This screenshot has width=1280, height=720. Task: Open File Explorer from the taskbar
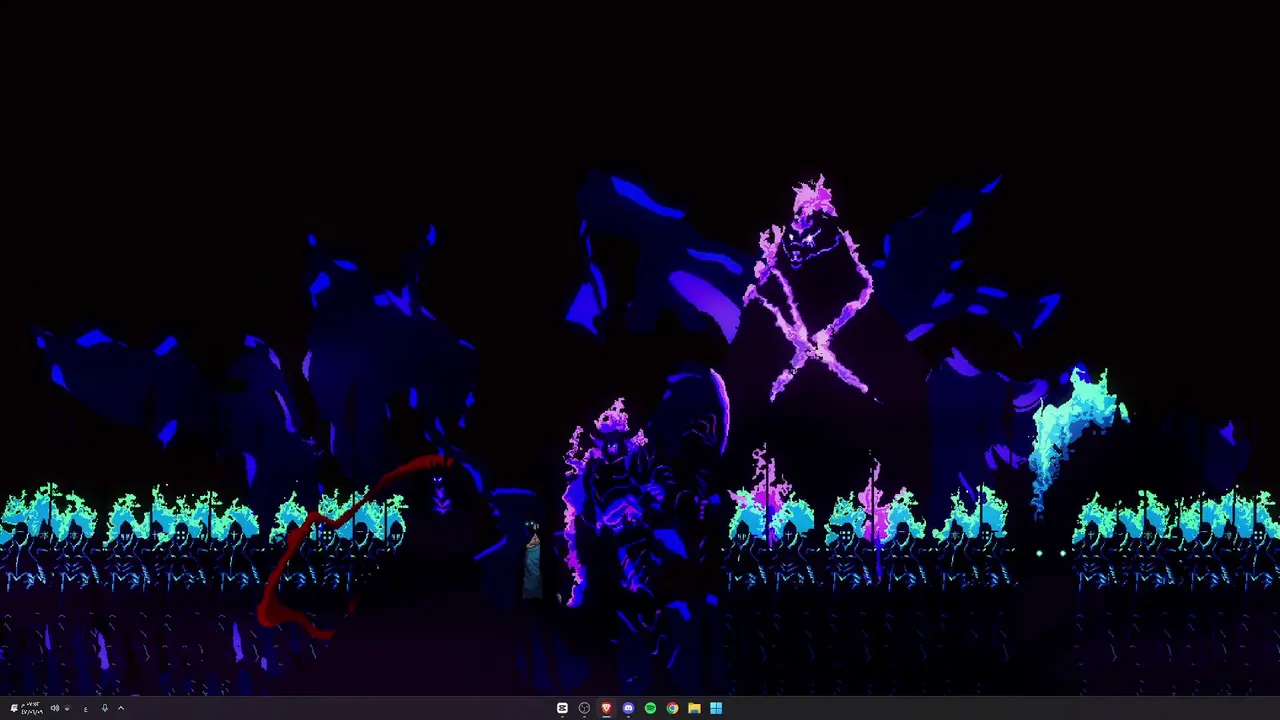[694, 708]
